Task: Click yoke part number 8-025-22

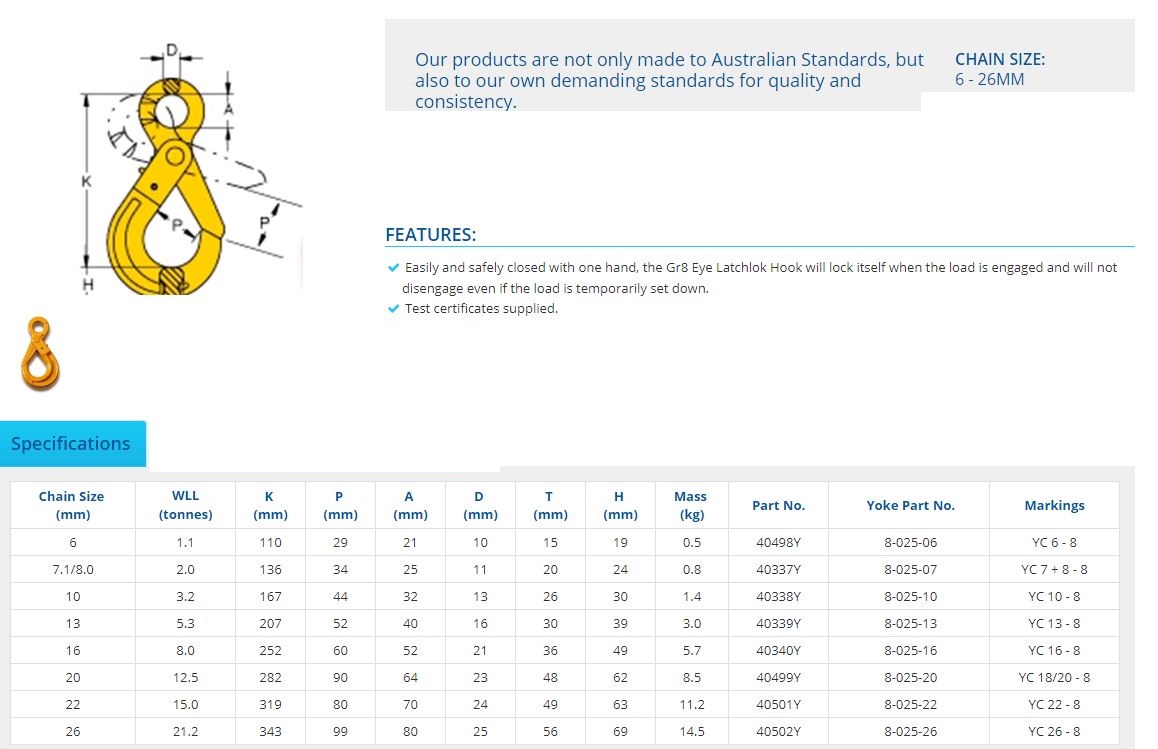Action: 910,705
